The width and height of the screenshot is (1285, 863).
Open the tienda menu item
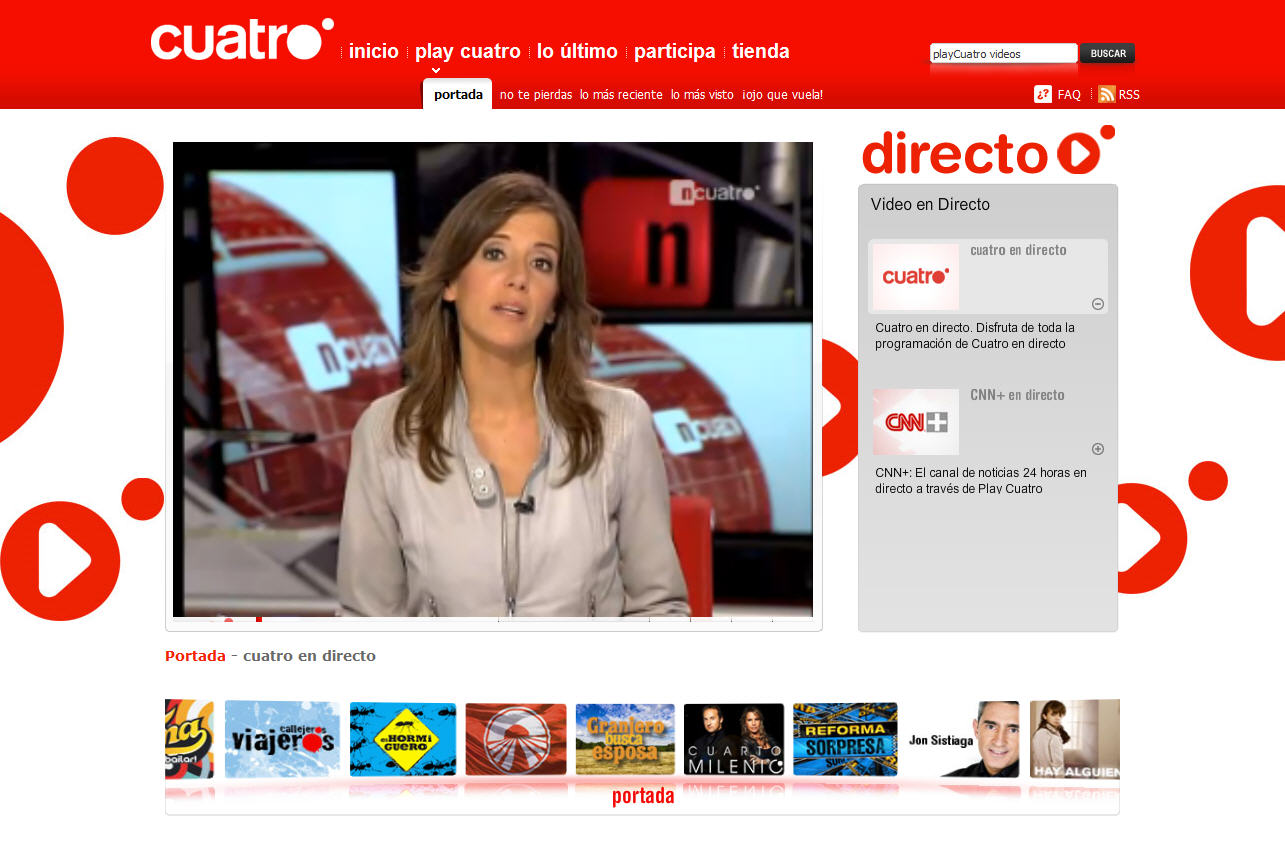click(x=761, y=51)
